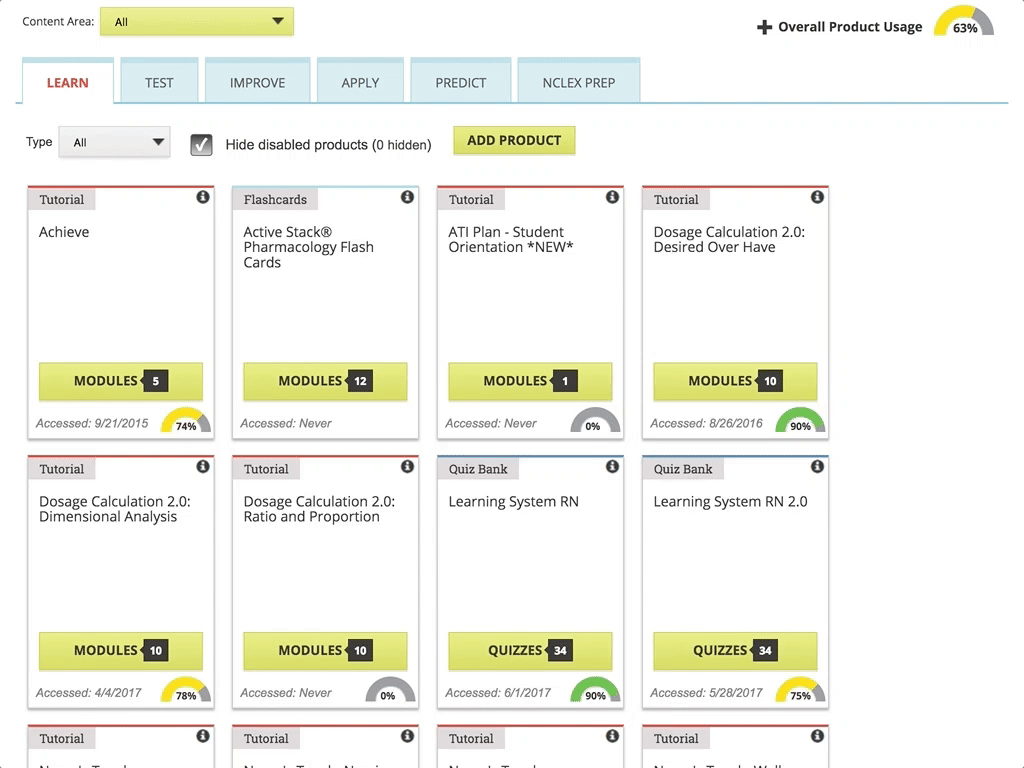Expand Overall Product Usage plus icon
The height and width of the screenshot is (768, 1024).
pyautogui.click(x=764, y=27)
